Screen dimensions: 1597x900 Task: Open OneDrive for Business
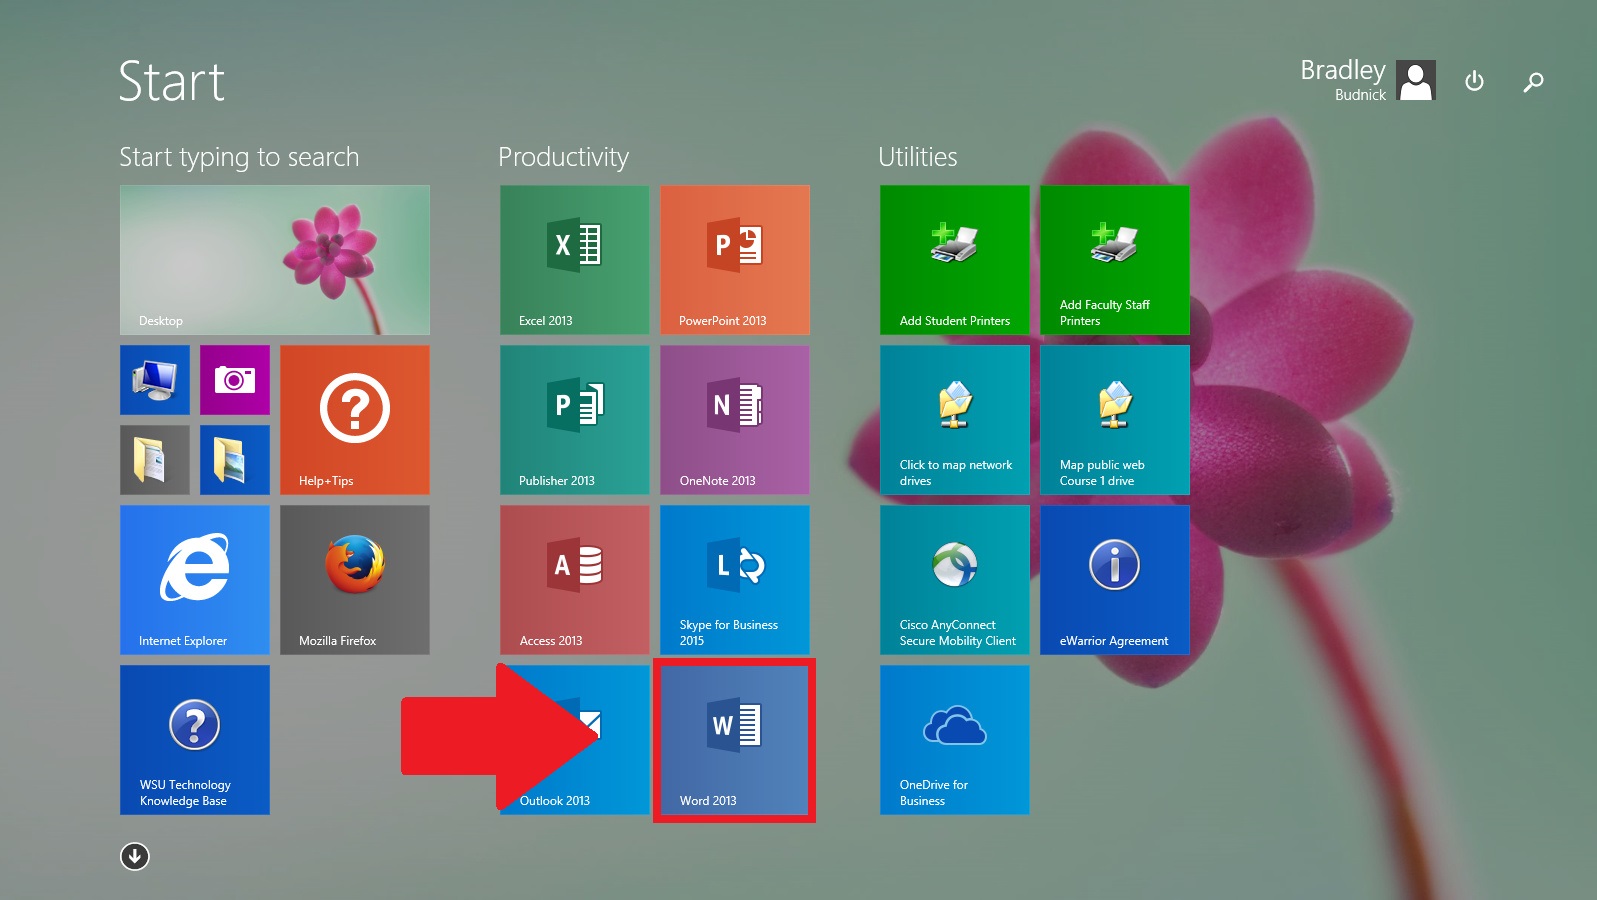(954, 739)
